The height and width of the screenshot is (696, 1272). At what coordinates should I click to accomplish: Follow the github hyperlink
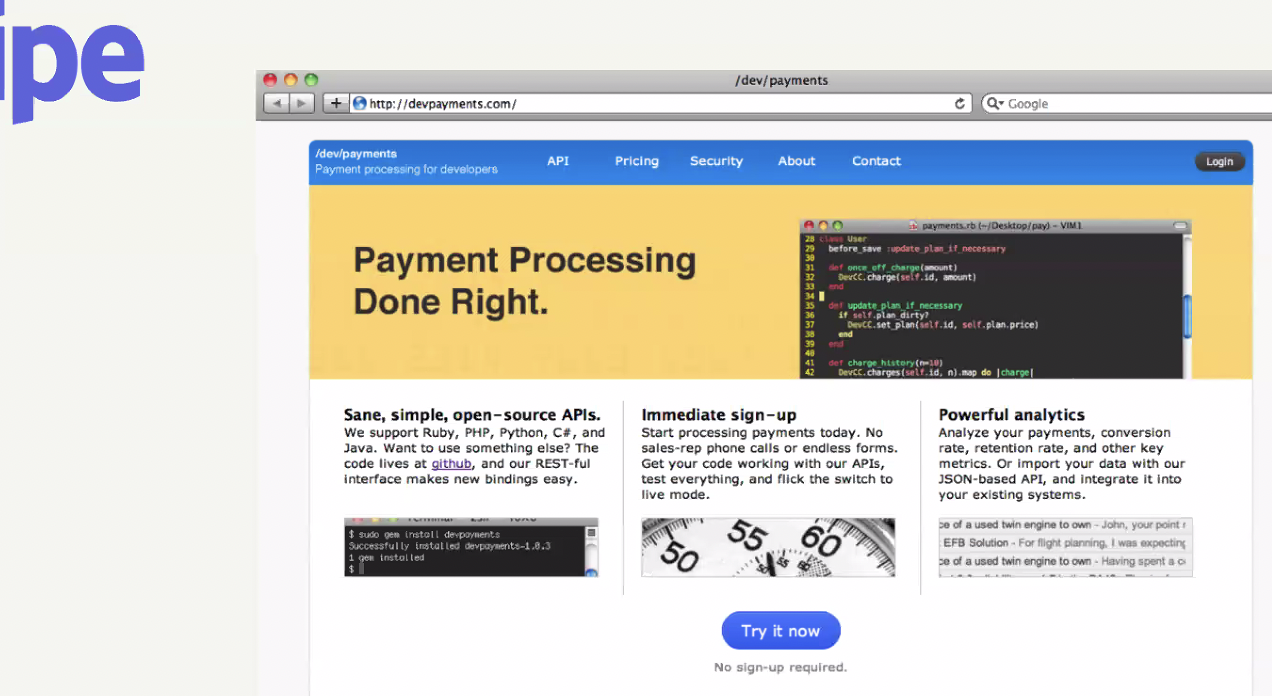[x=451, y=464]
